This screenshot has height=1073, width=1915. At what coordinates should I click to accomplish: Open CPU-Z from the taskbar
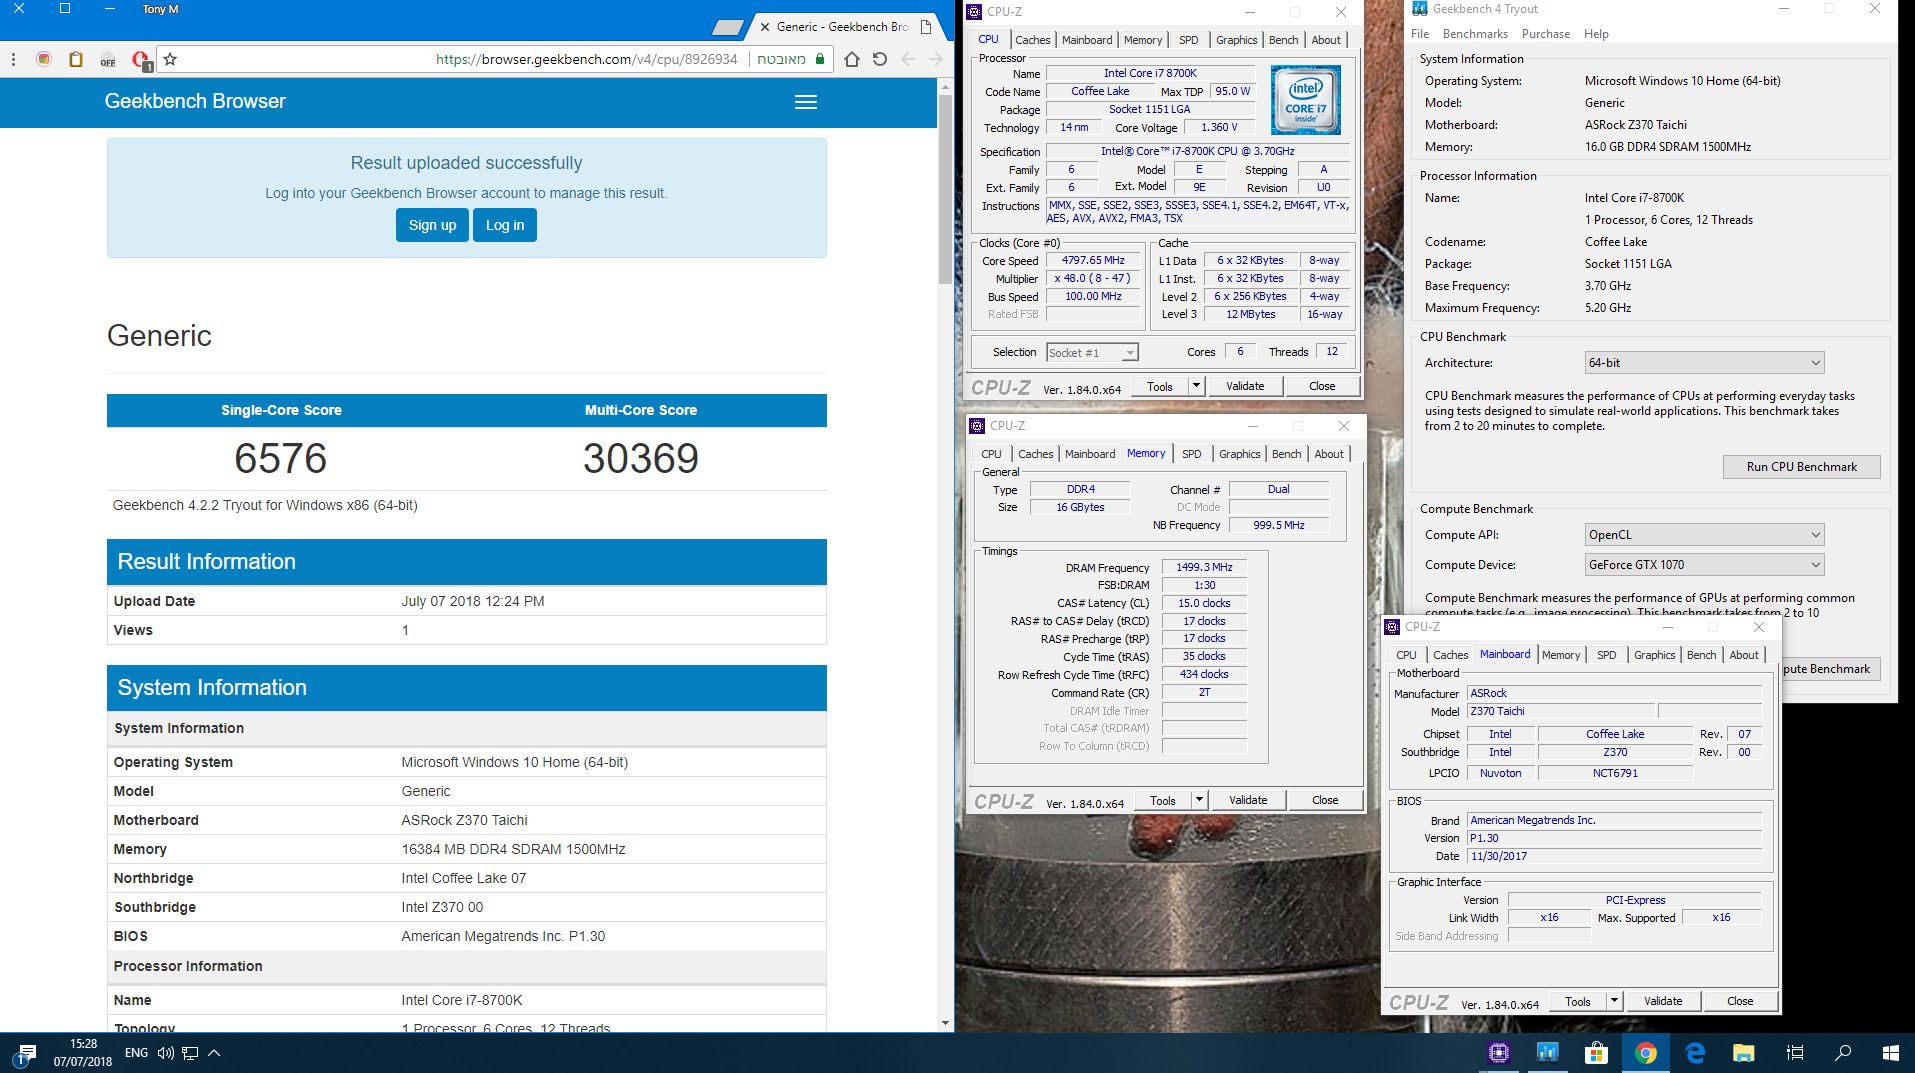pyautogui.click(x=1498, y=1052)
